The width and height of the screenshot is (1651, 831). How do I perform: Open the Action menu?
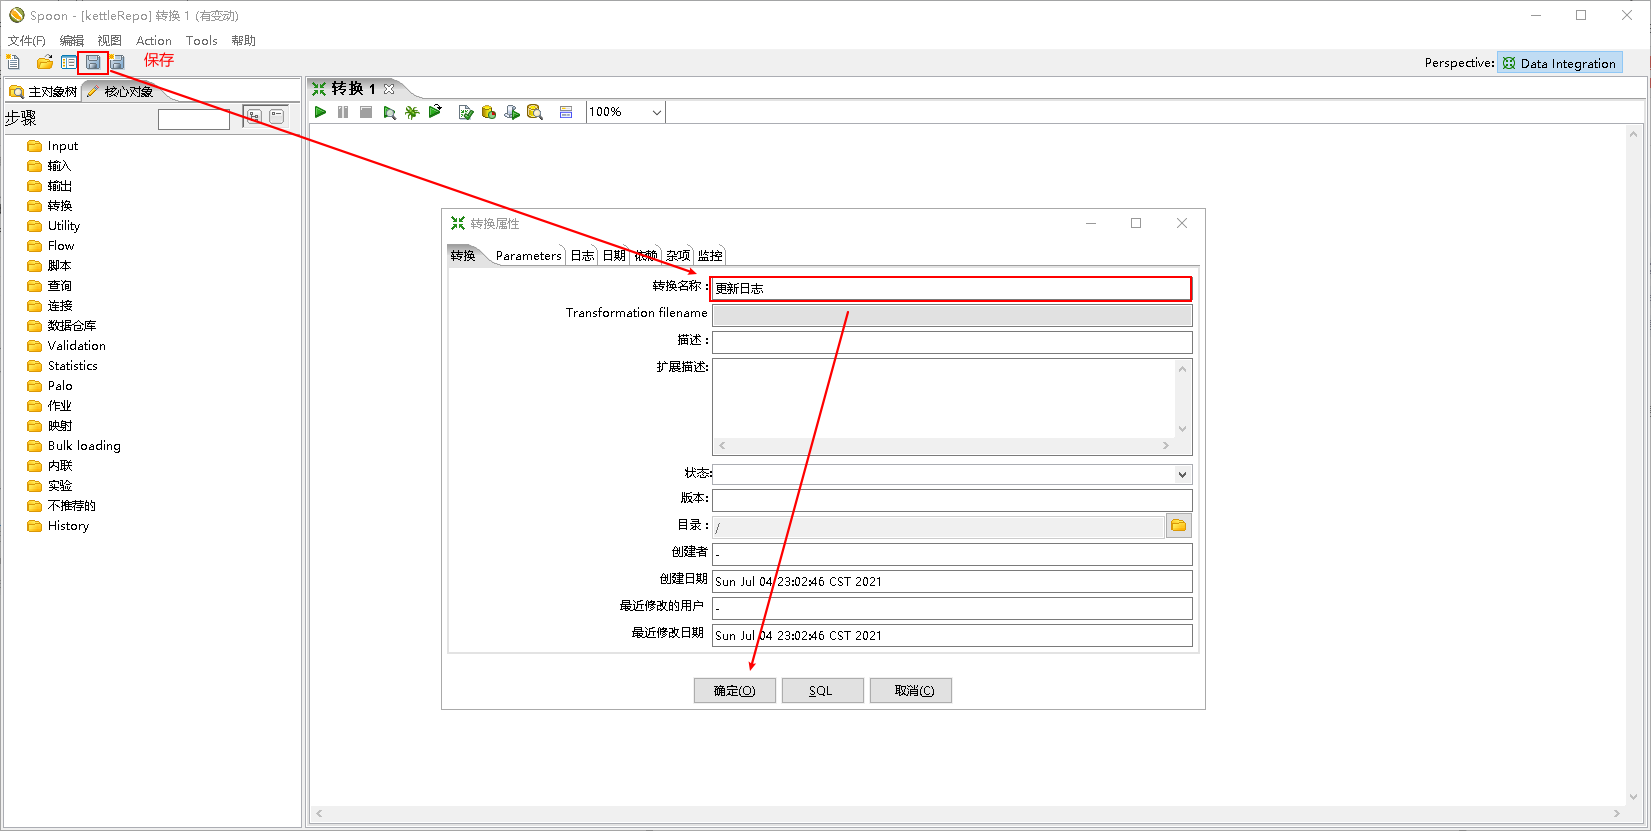(x=154, y=41)
